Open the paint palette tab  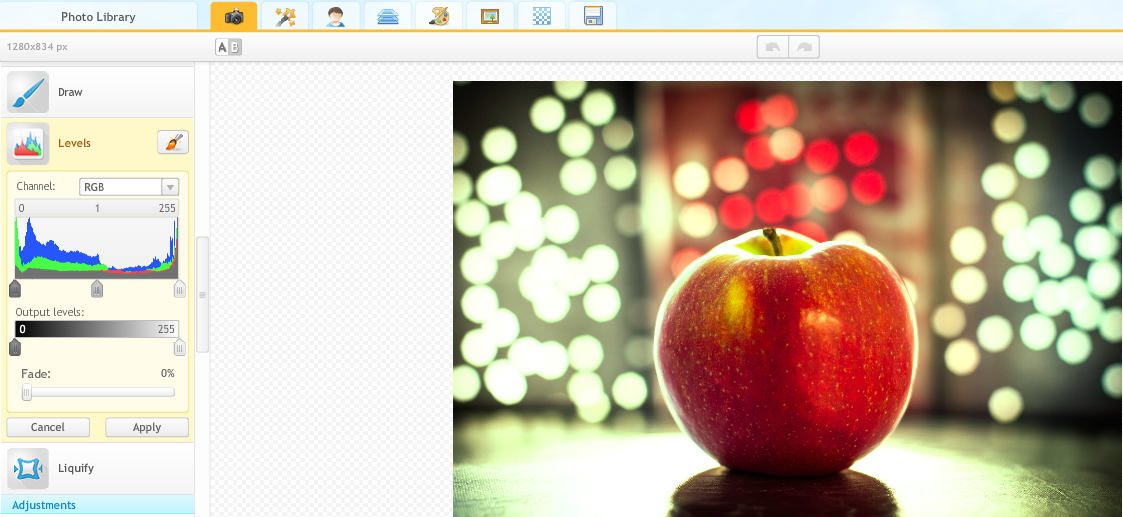[x=438, y=16]
